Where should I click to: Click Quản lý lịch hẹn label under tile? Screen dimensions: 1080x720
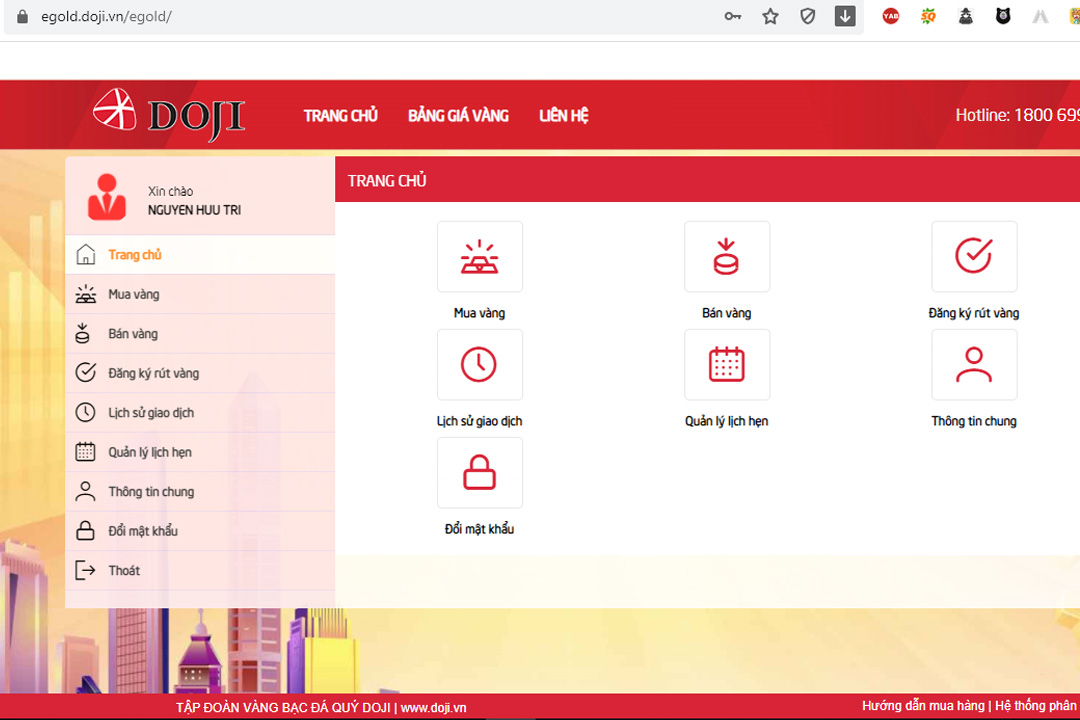click(x=726, y=421)
